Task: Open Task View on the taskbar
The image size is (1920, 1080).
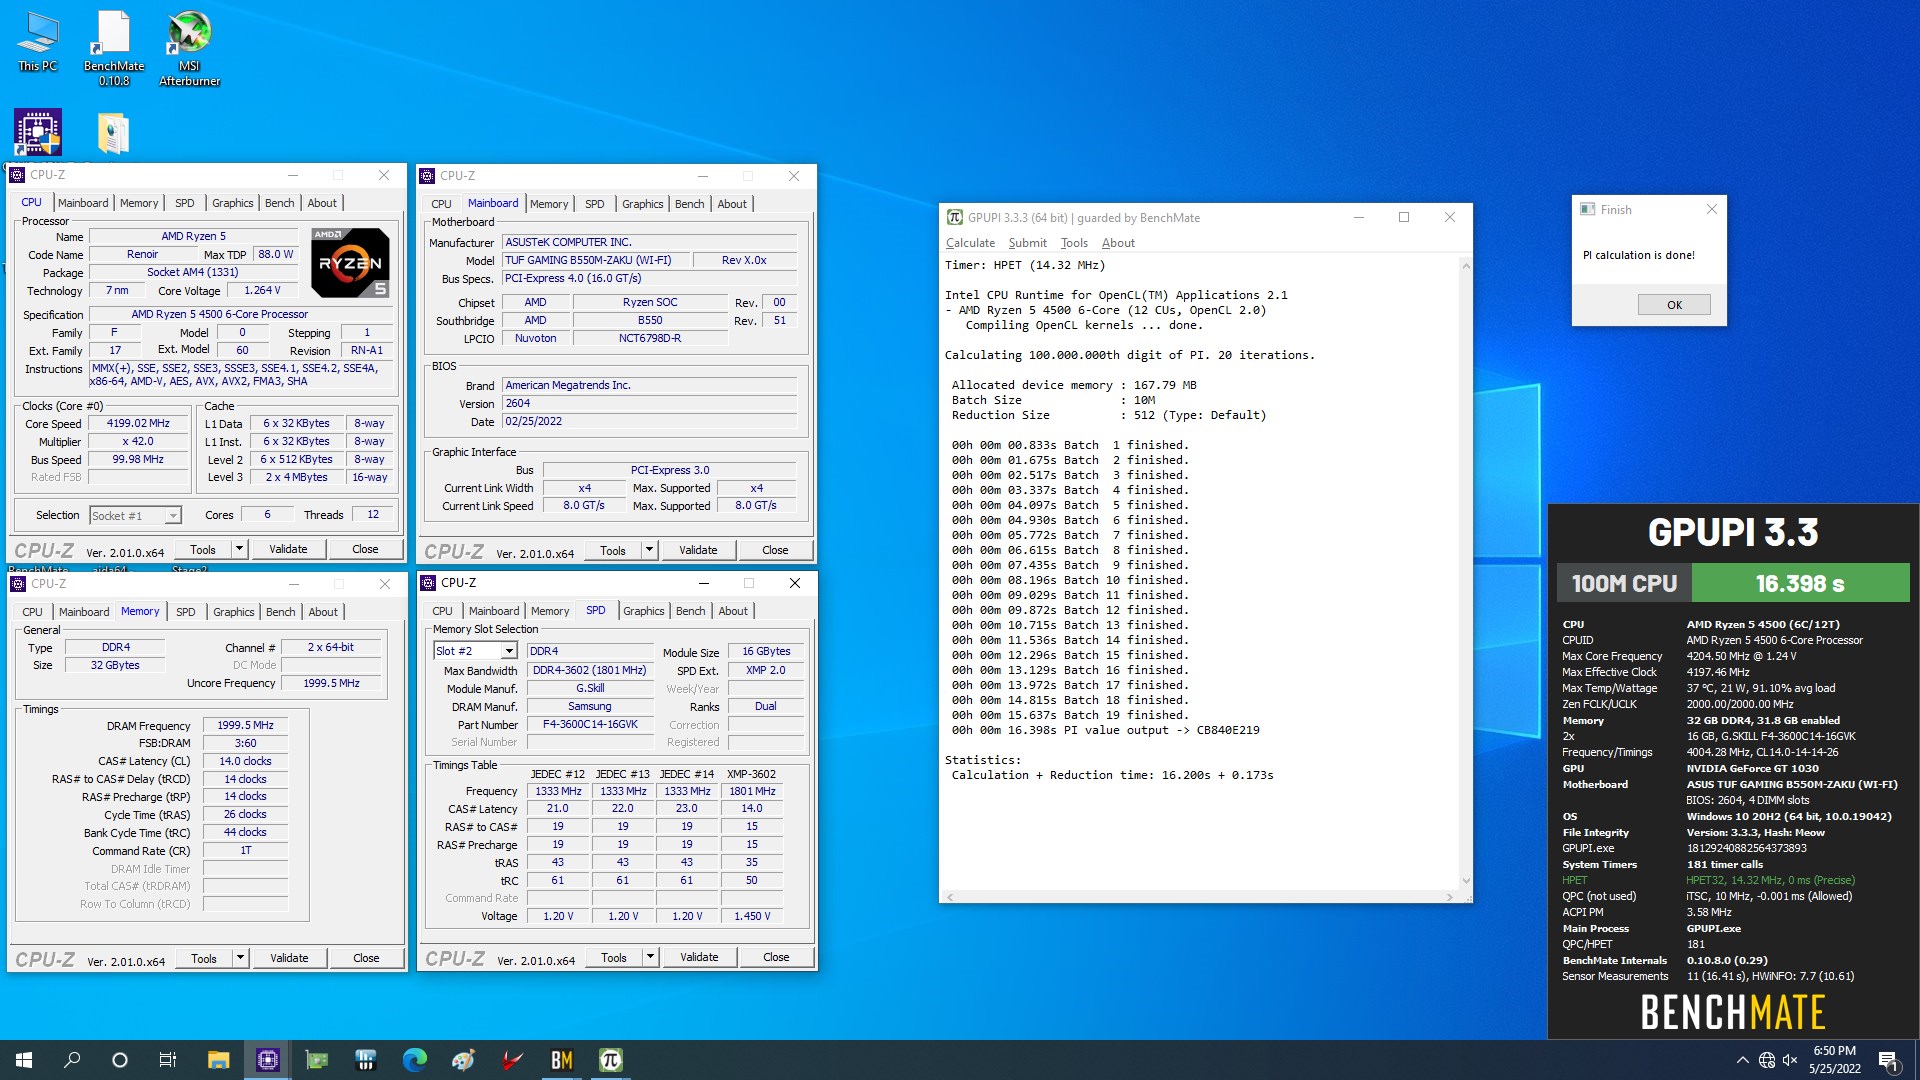Action: pyautogui.click(x=168, y=1060)
